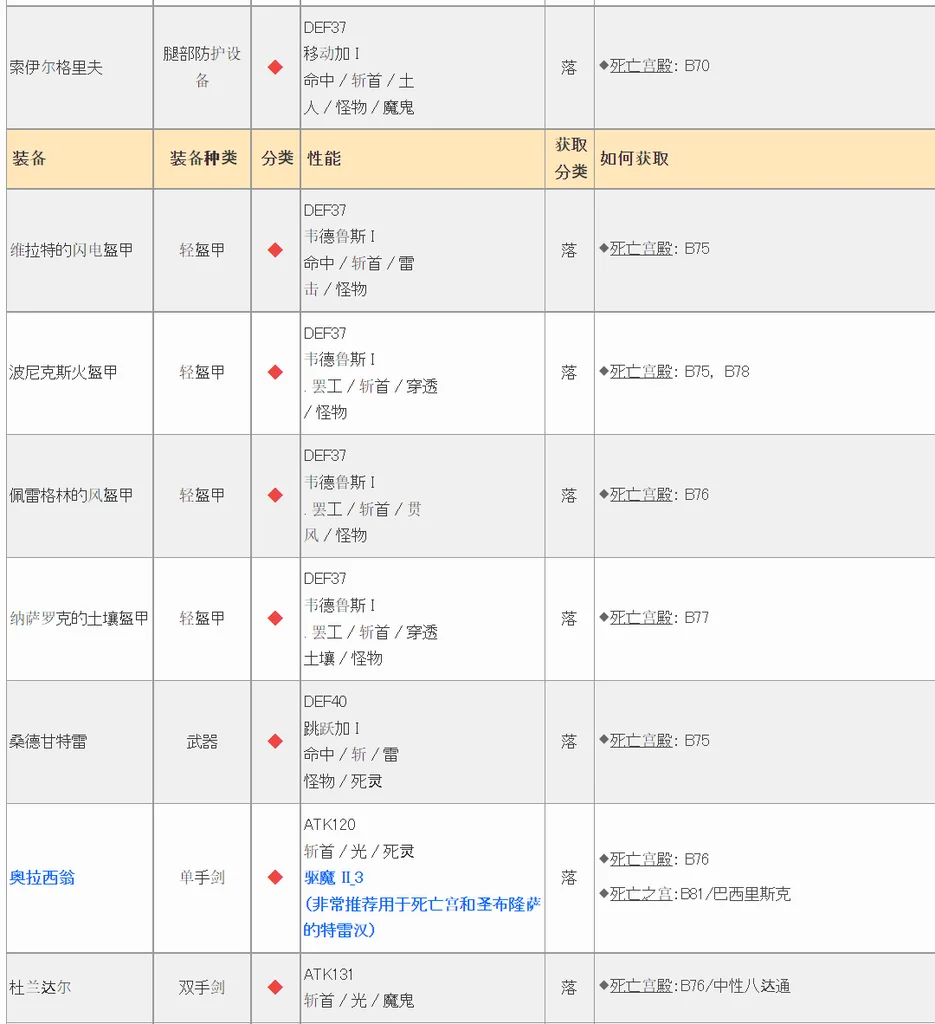Click 轻盔甲 in 纳萨罗克的土壤盔甲 row
This screenshot has height=1024, width=935.
click(202, 618)
